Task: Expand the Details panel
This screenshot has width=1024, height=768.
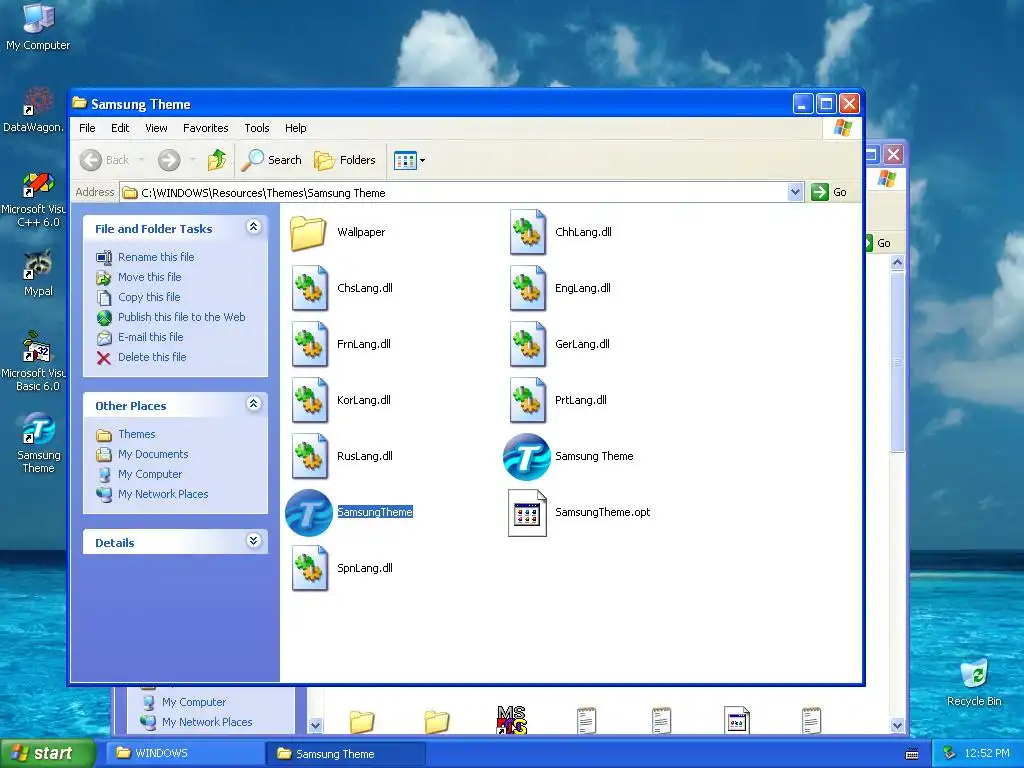Action: pyautogui.click(x=254, y=541)
